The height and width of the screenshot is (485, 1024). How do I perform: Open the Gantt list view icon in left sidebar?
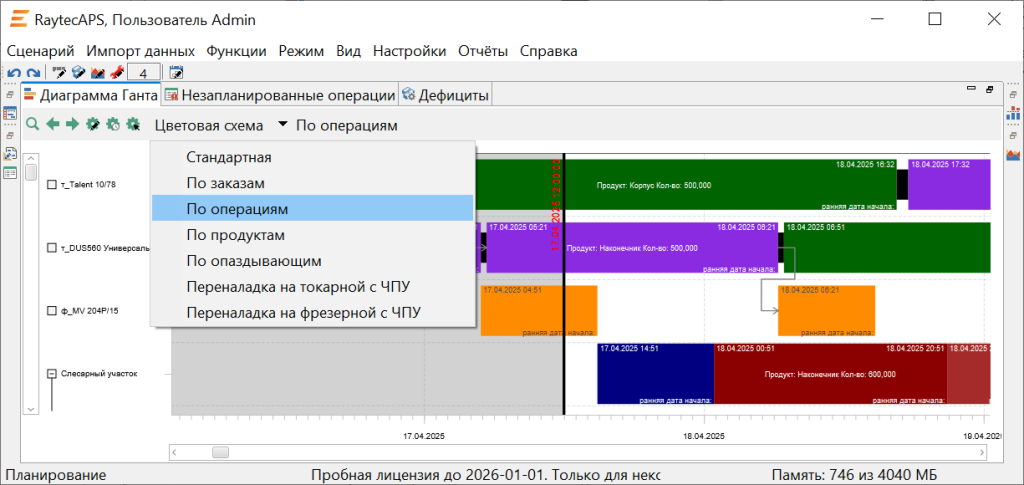10,114
